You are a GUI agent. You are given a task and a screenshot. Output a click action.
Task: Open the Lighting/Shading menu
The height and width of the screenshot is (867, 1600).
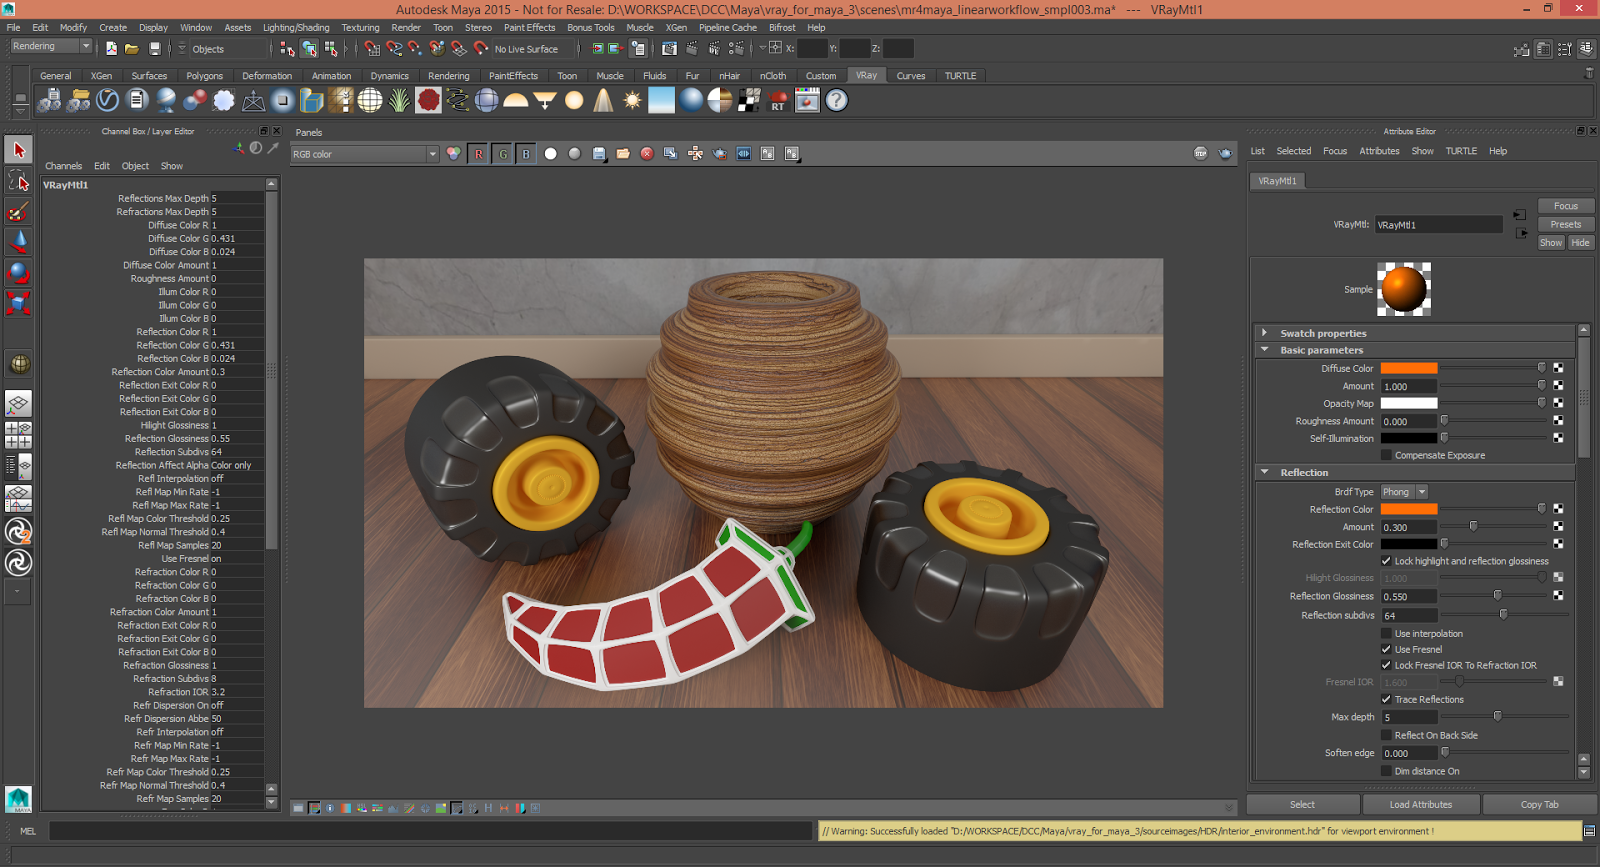pyautogui.click(x=296, y=28)
